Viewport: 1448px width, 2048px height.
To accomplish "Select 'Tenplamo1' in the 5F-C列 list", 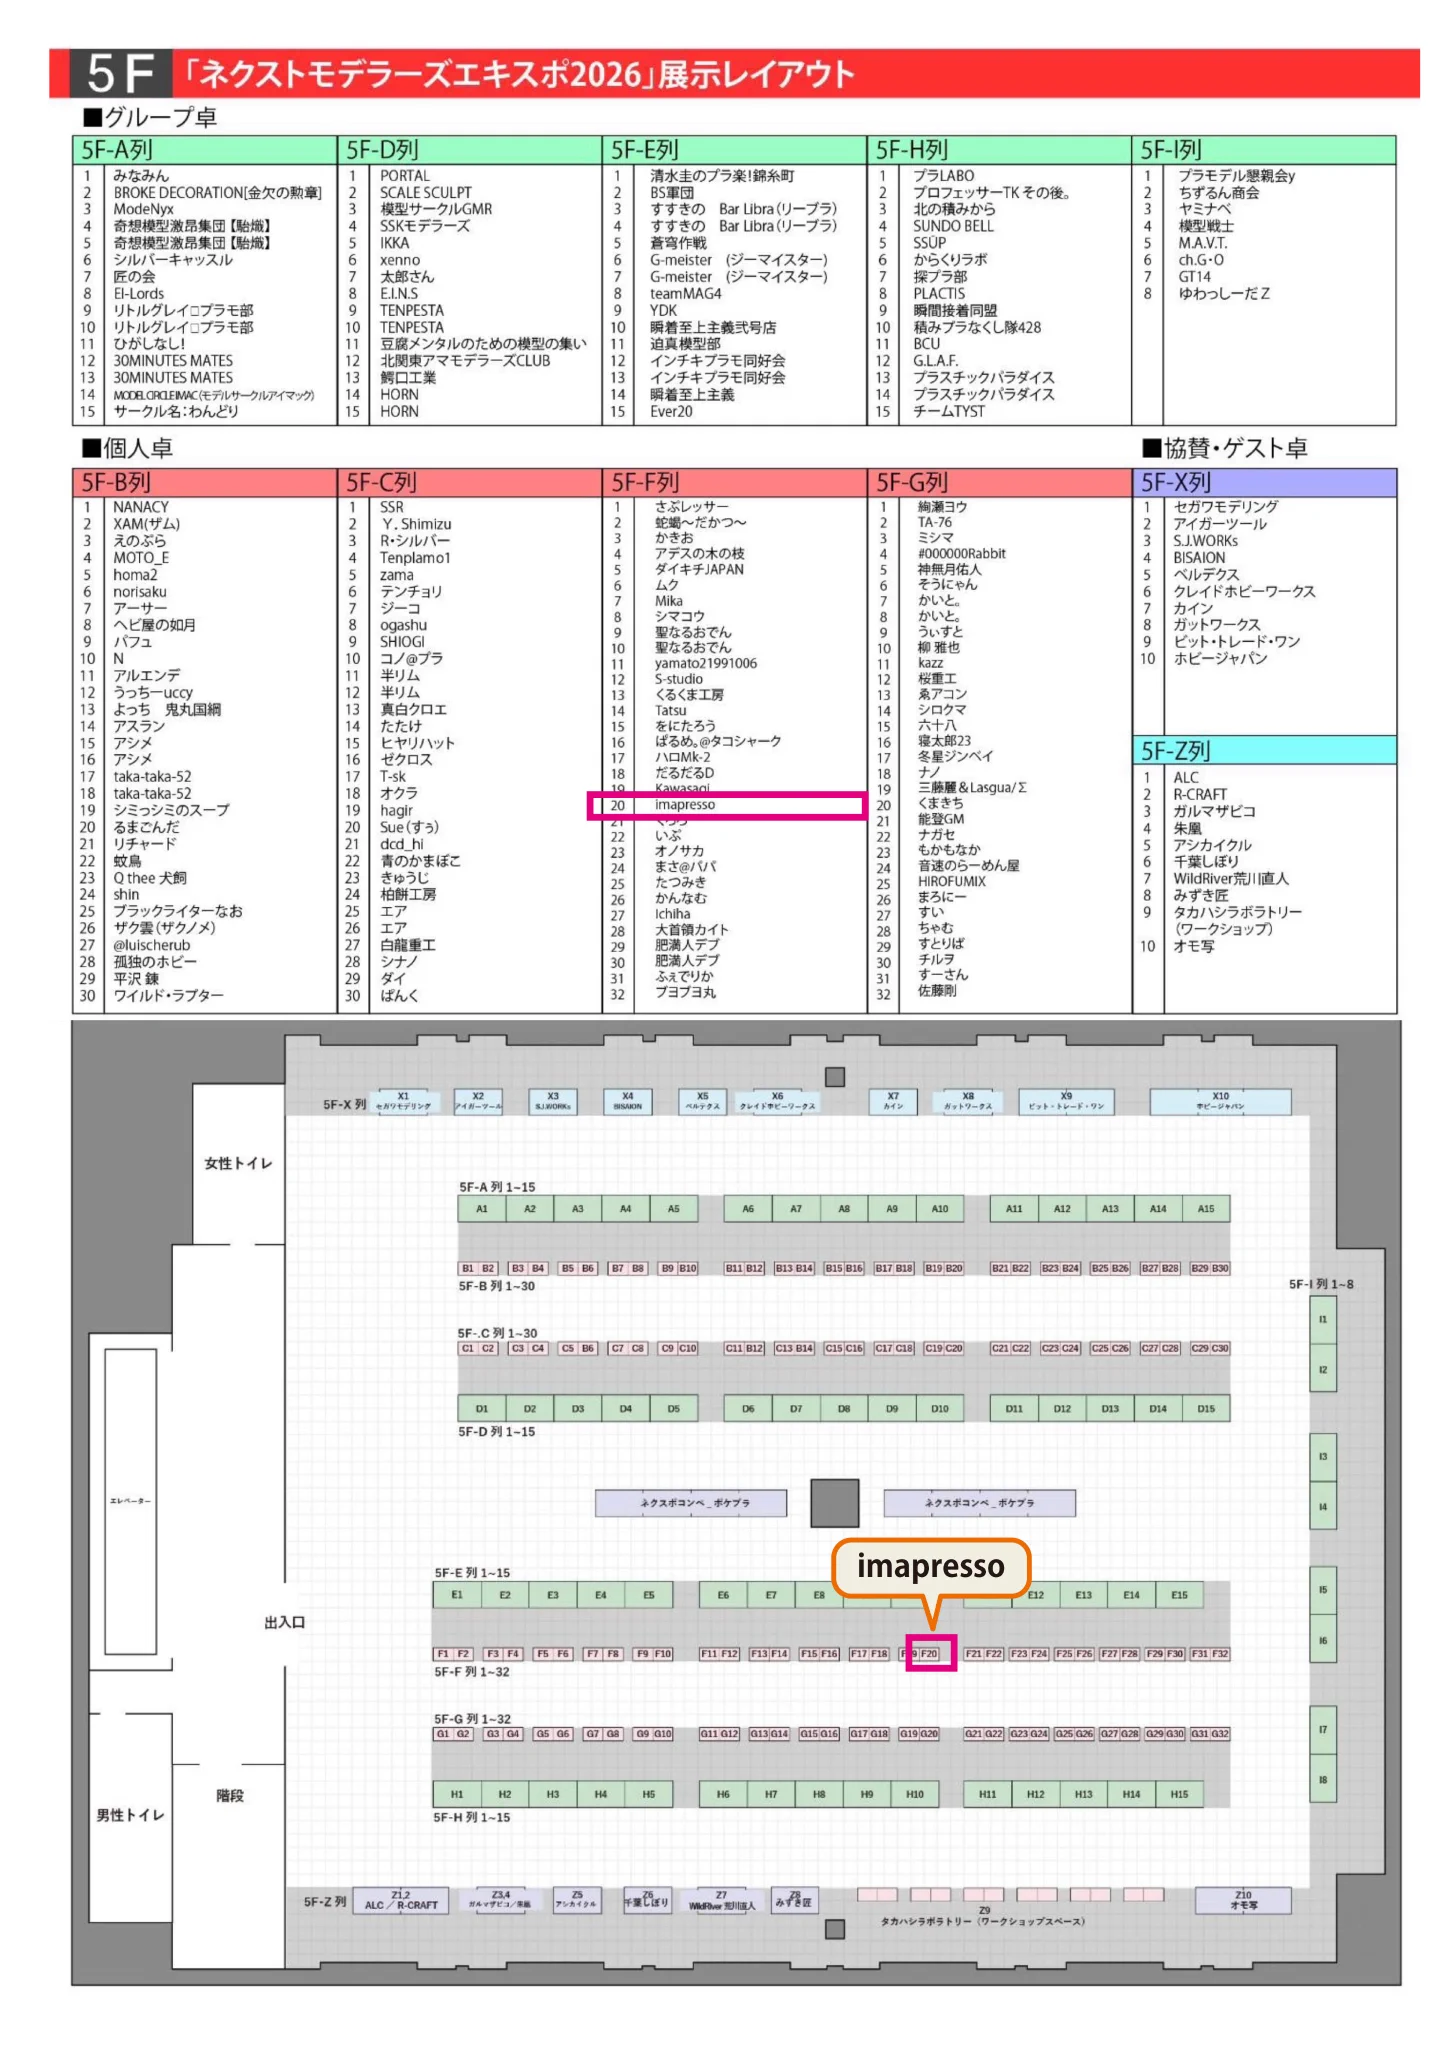I will click(415, 558).
